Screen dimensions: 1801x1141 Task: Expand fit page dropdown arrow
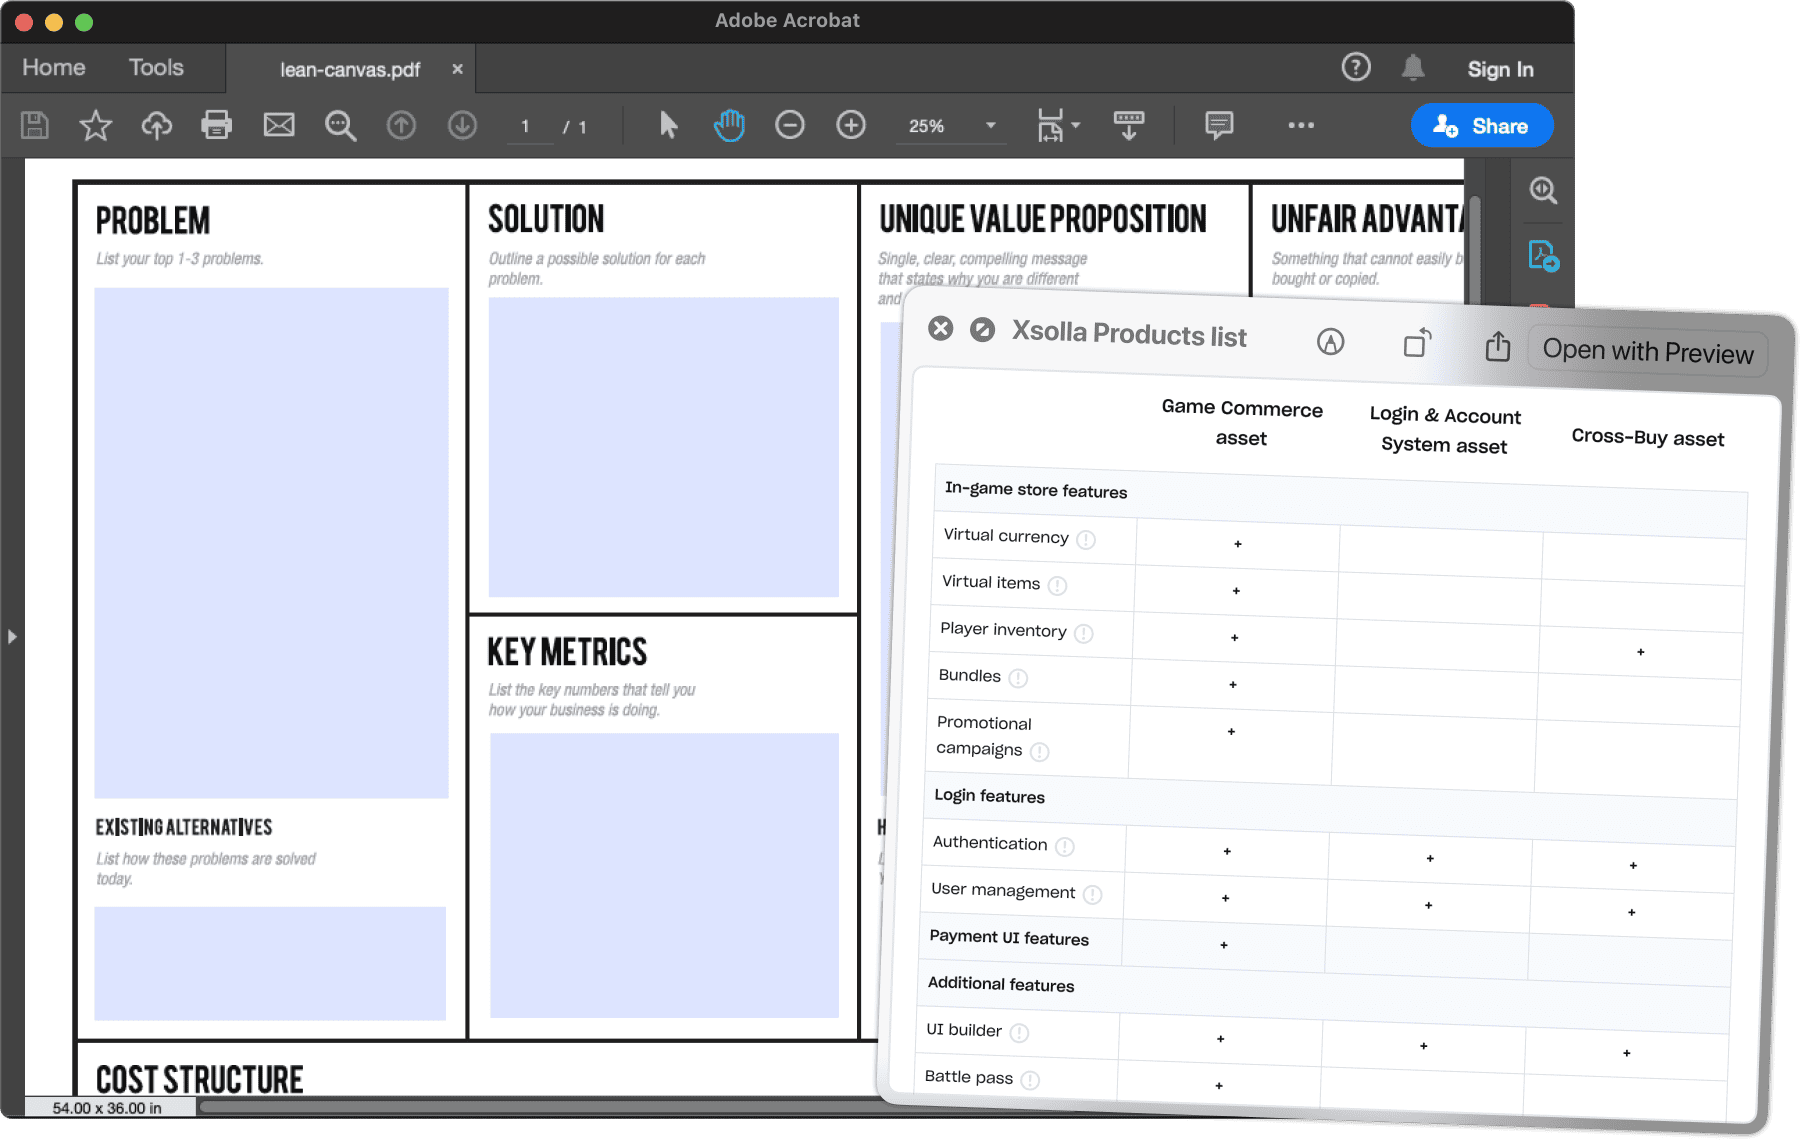point(1076,125)
